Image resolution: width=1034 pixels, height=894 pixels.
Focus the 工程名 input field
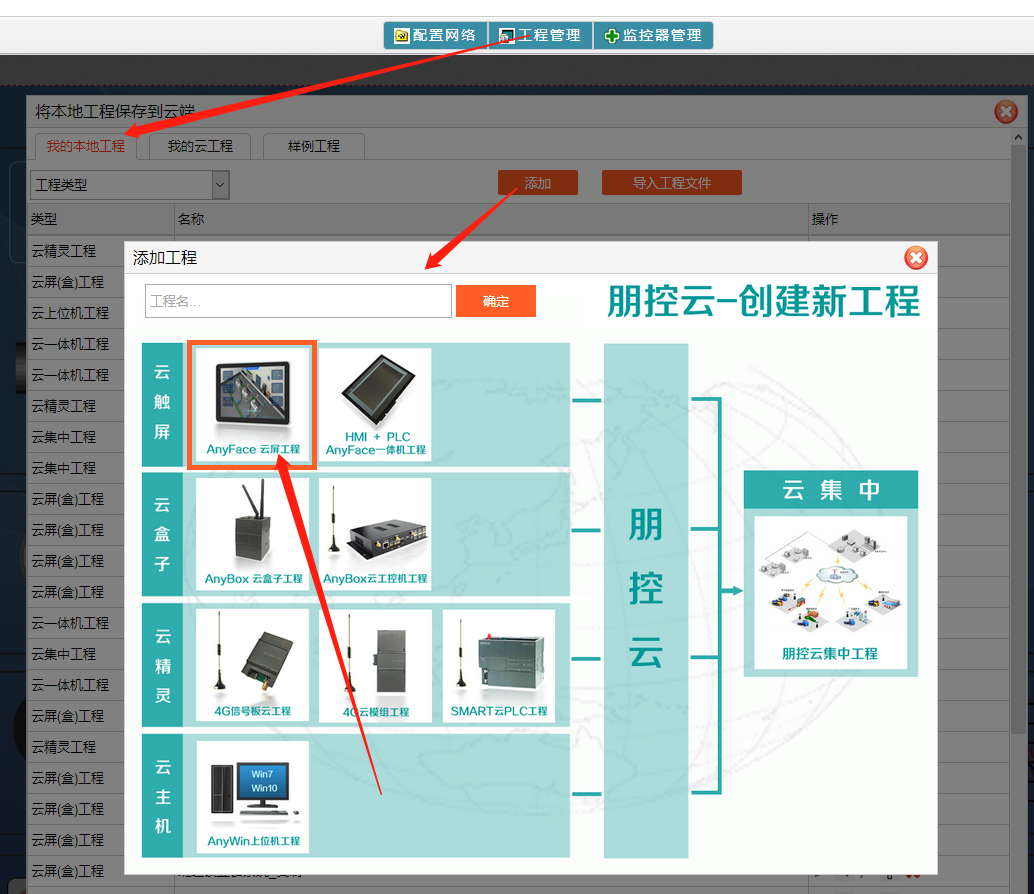click(298, 301)
